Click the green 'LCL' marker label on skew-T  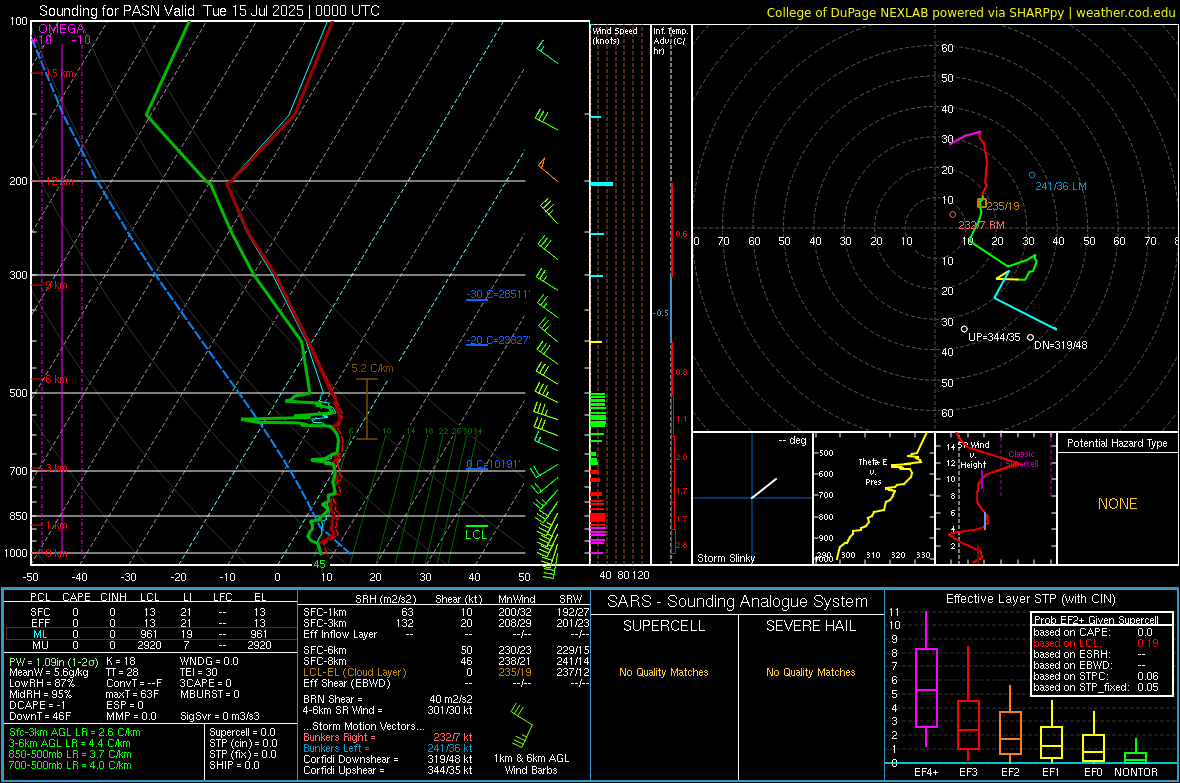click(x=476, y=535)
